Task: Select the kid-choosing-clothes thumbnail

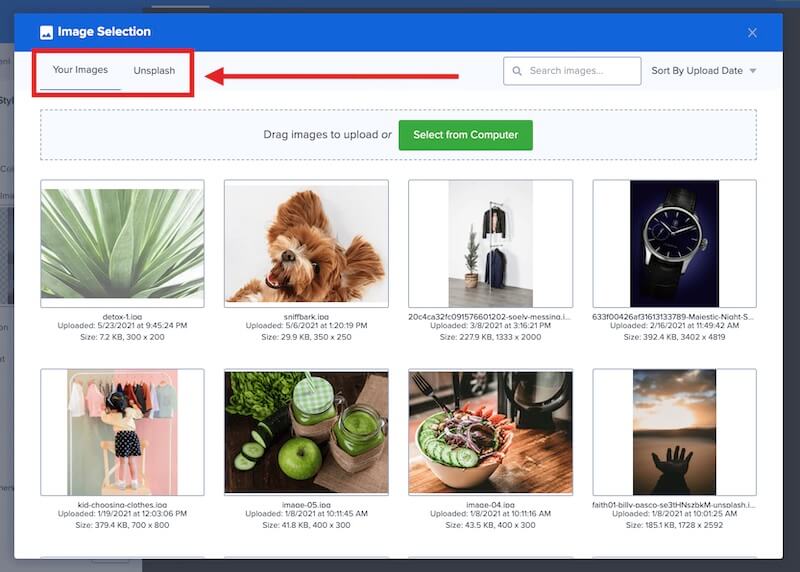Action: pos(122,432)
